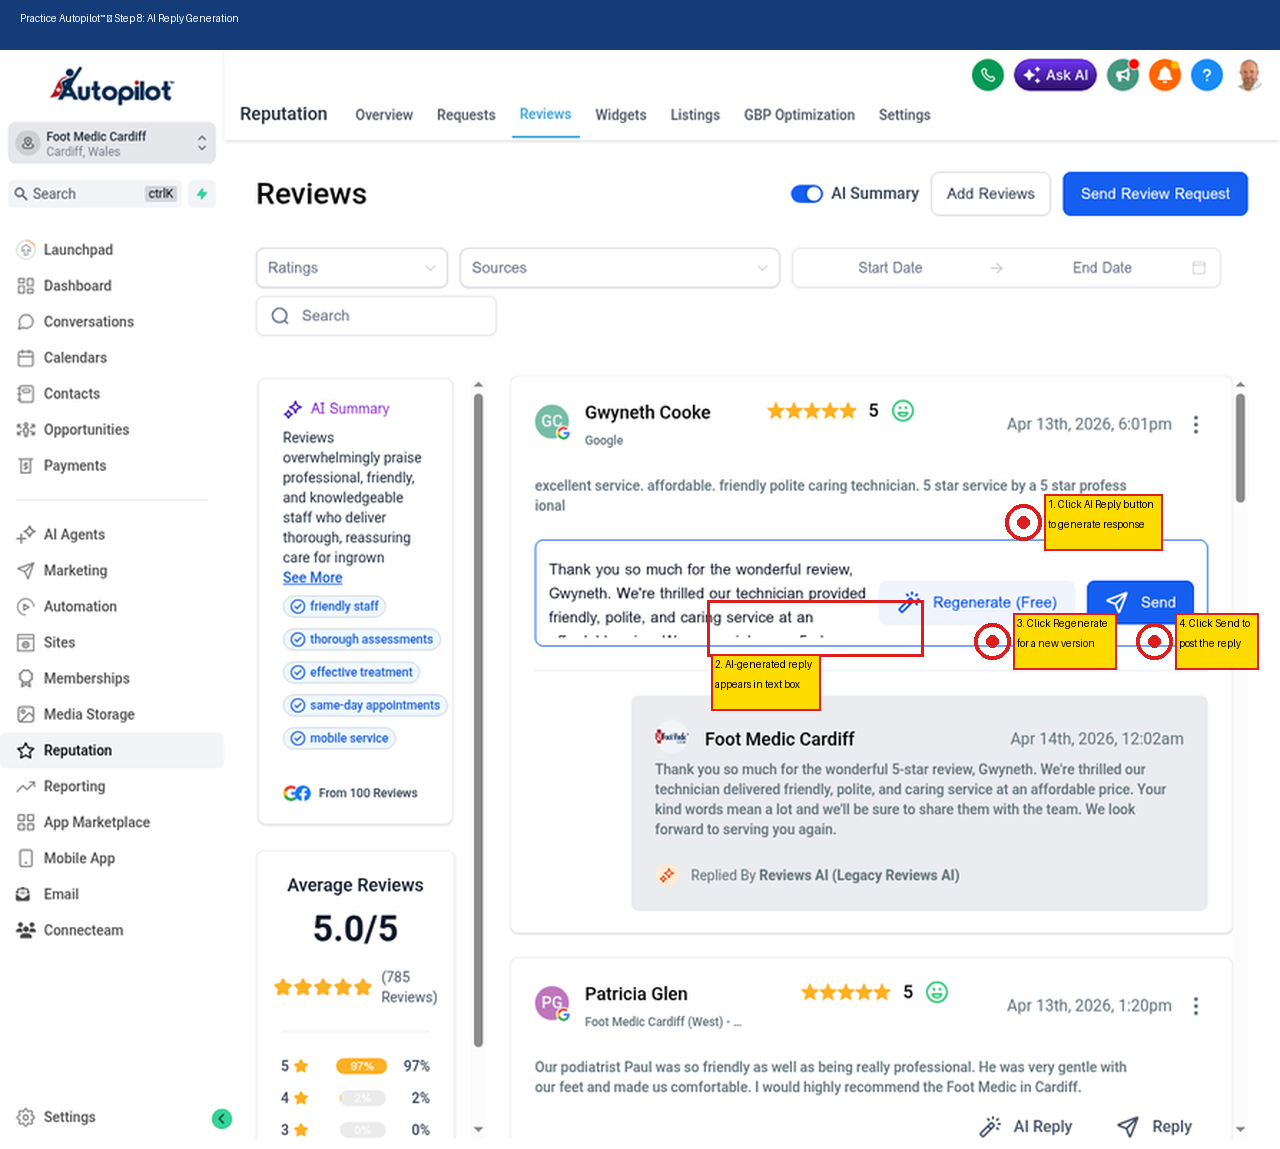Switch to the Requests tab
1280x1149 pixels.
[466, 115]
